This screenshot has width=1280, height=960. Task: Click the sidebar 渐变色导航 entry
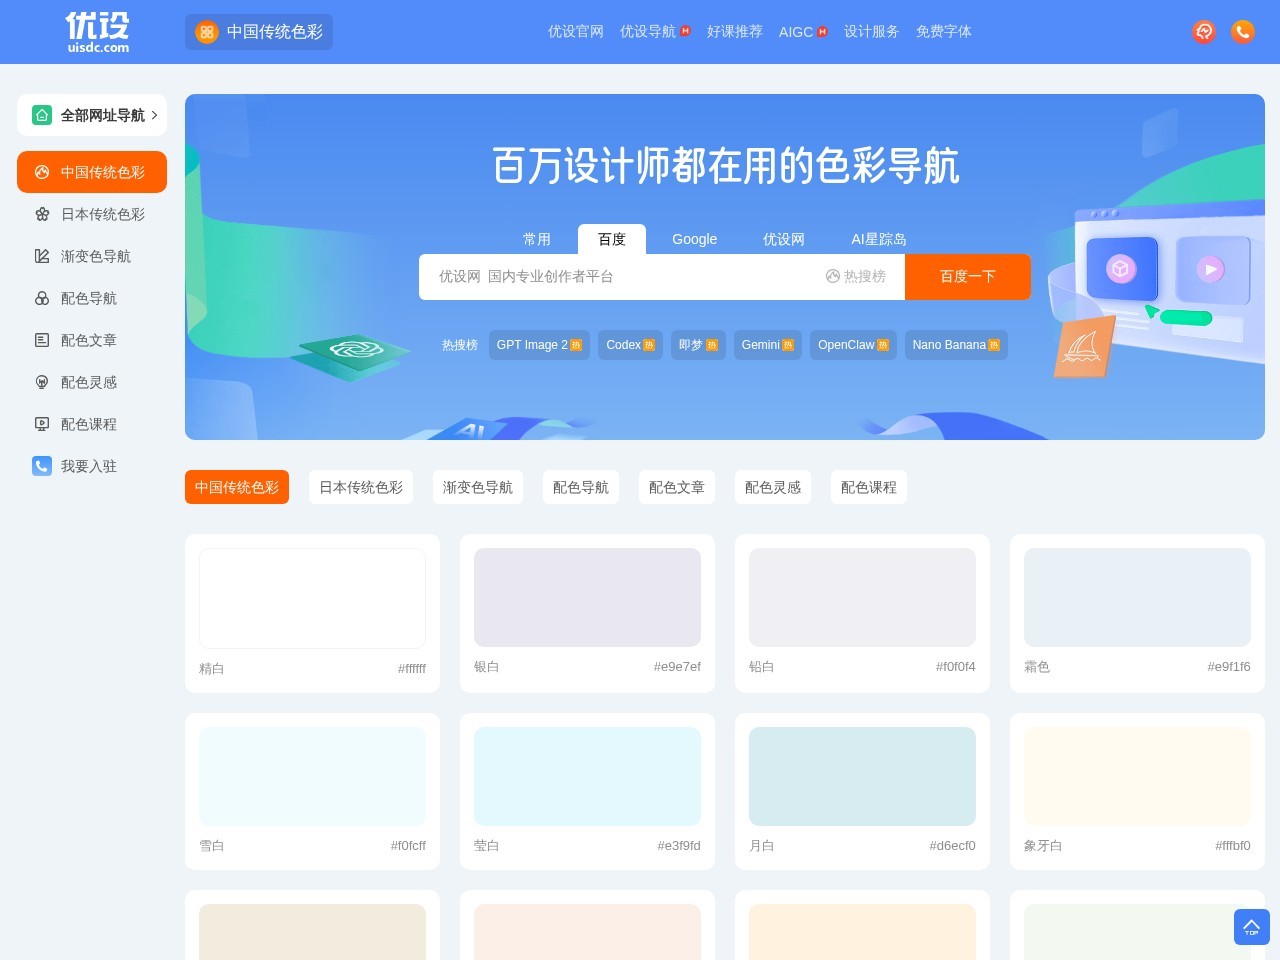(x=92, y=256)
